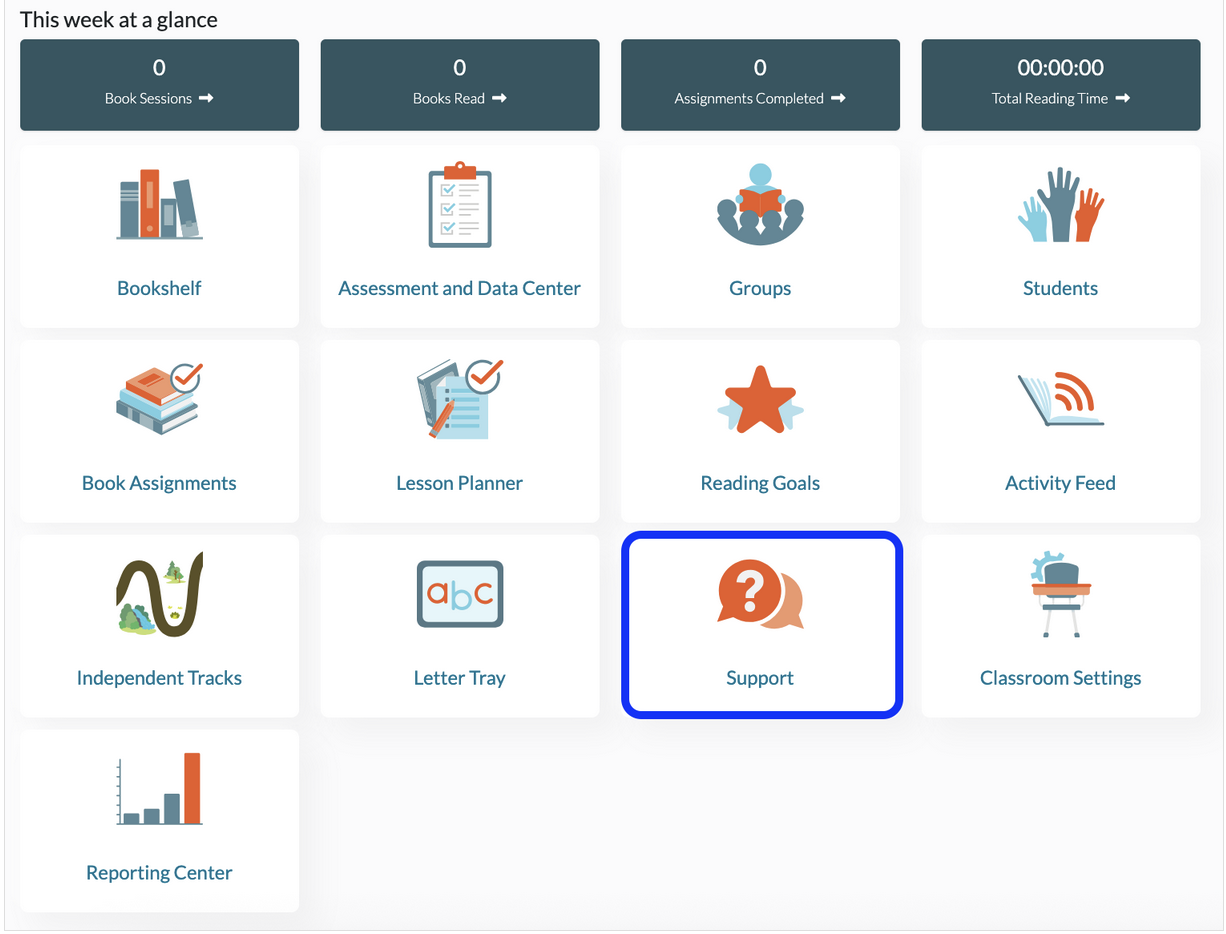Click the Book Assignments stacked books icon
The height and width of the screenshot is (934, 1226).
[x=160, y=398]
